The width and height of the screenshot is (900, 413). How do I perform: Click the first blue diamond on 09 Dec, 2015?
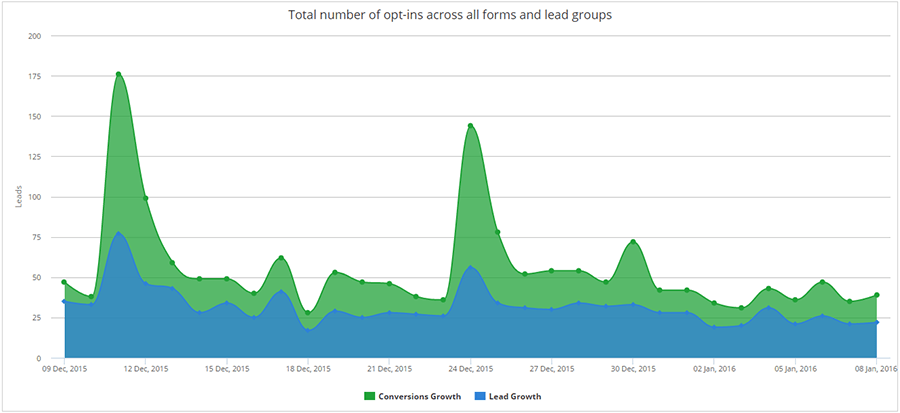click(x=64, y=301)
